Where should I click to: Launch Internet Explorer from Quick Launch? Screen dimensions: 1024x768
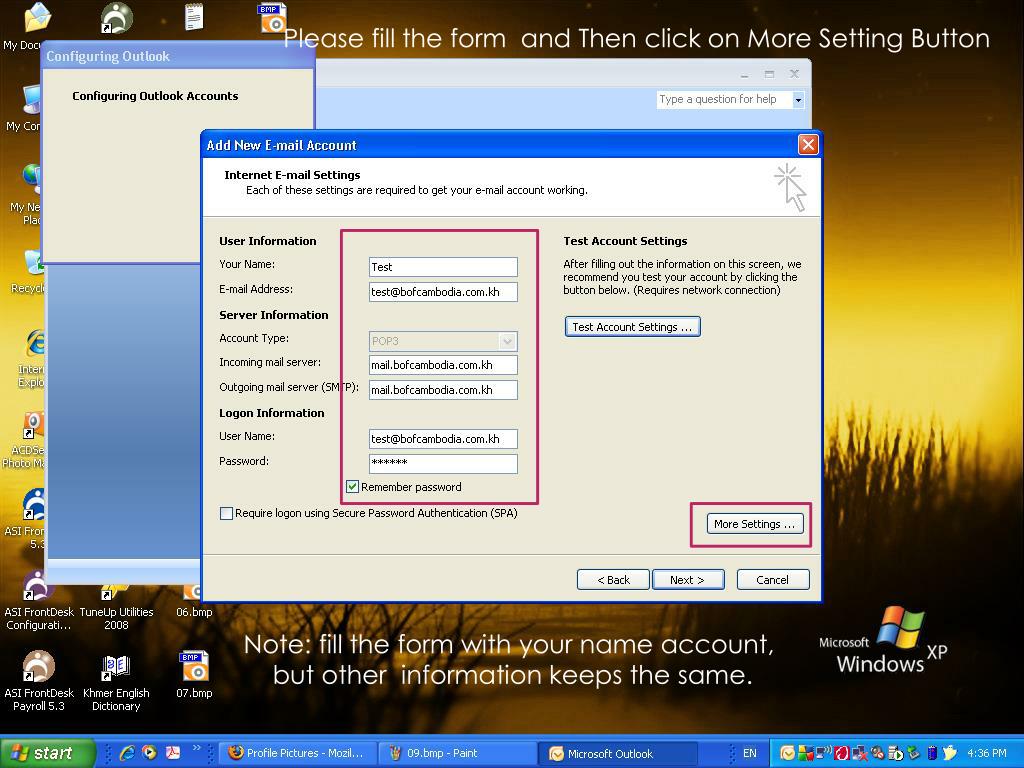tap(127, 753)
